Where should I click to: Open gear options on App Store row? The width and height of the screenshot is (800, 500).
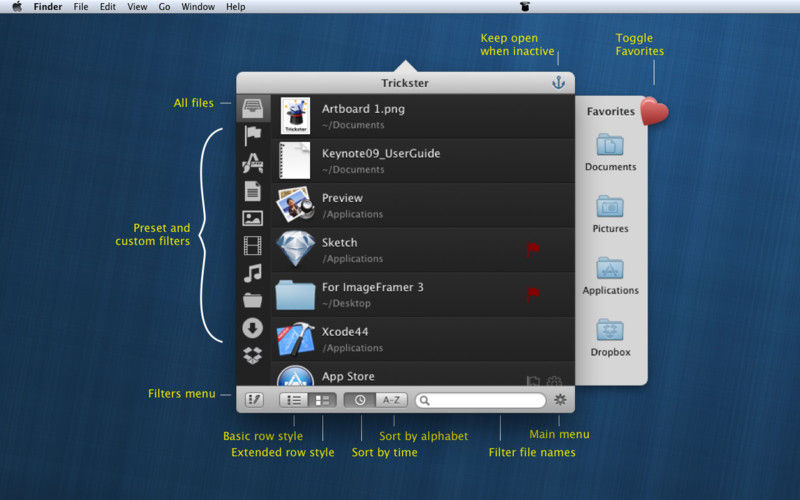coord(554,381)
